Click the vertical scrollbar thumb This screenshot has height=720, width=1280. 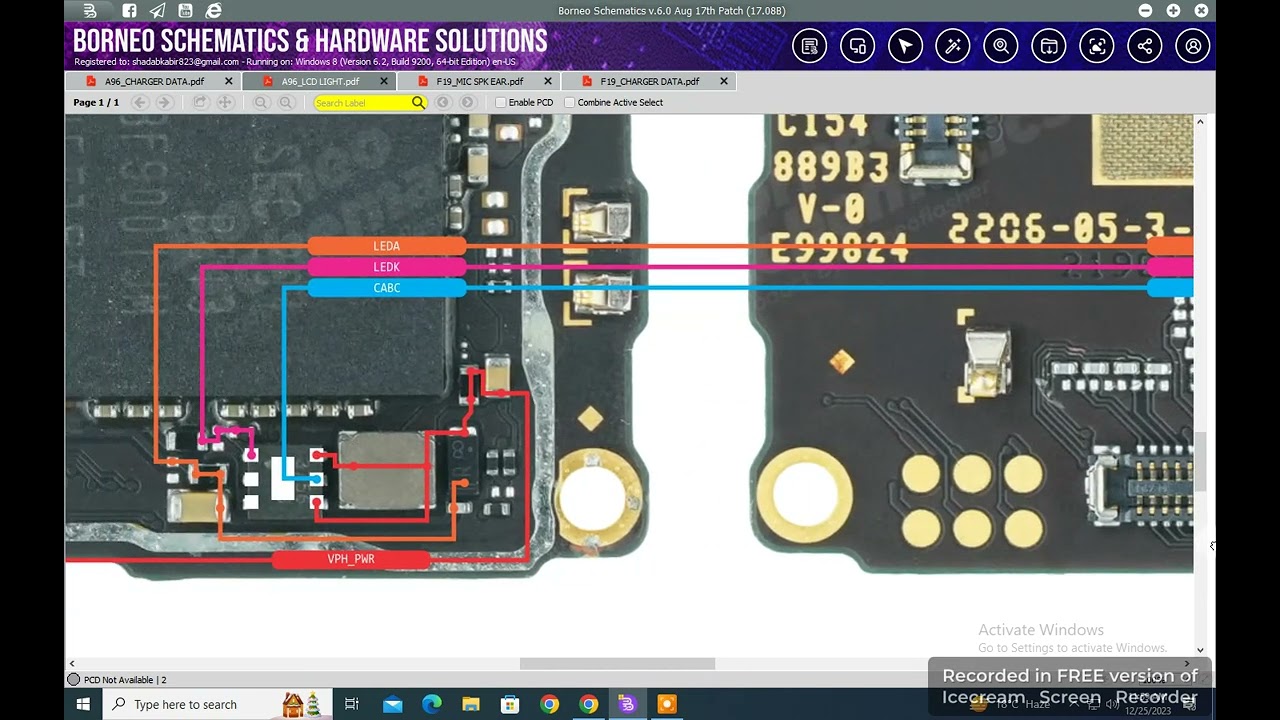1201,462
